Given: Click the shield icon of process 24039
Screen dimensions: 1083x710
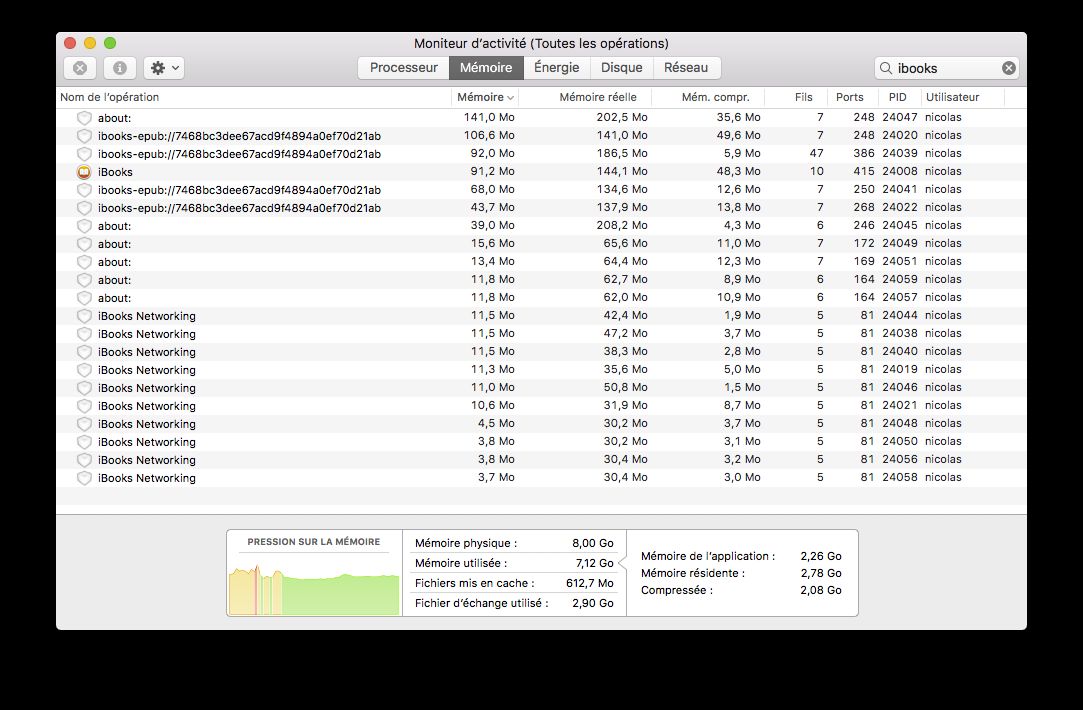Looking at the screenshot, I should 84,153.
